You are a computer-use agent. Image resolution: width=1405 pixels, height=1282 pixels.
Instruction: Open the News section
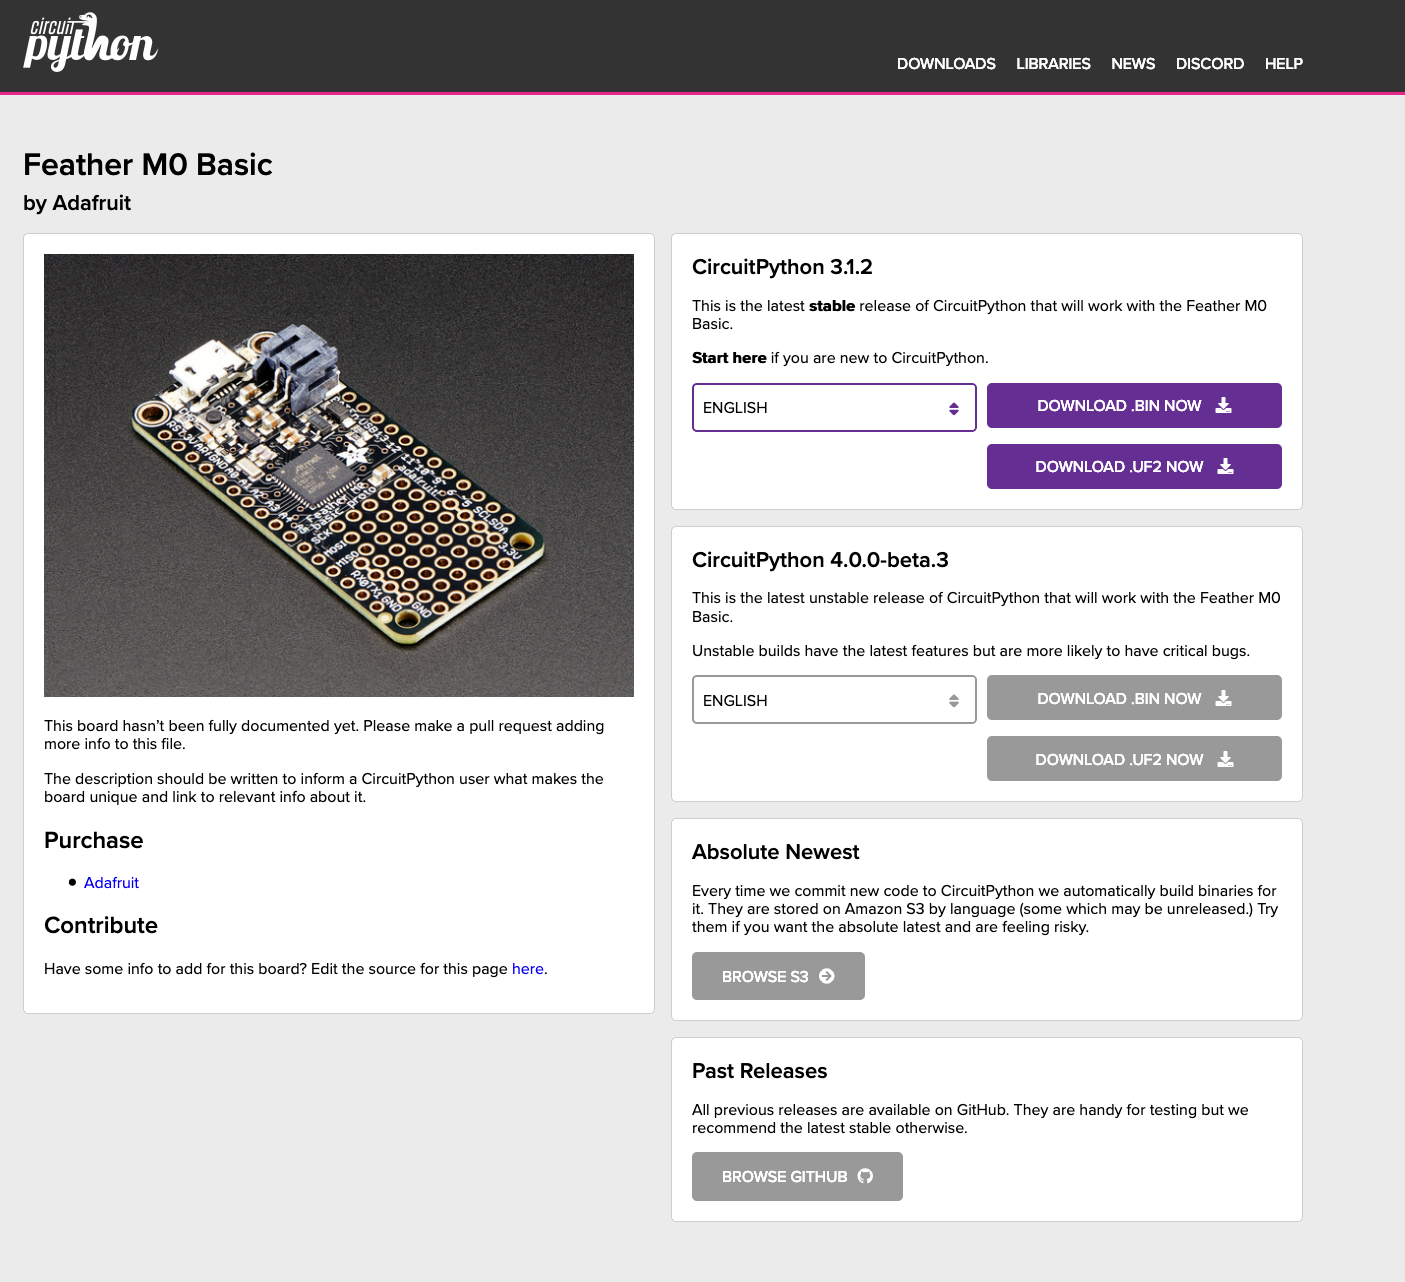[x=1133, y=64]
